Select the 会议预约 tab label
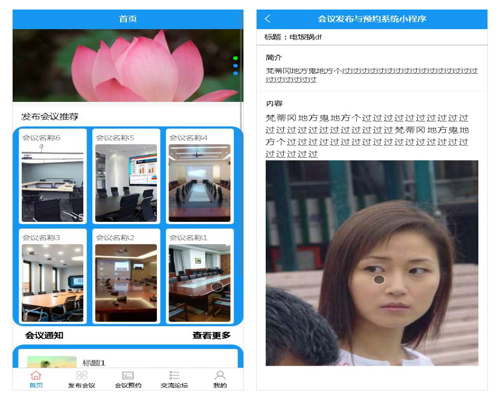Screen dimensions: 500x400 click(x=128, y=385)
